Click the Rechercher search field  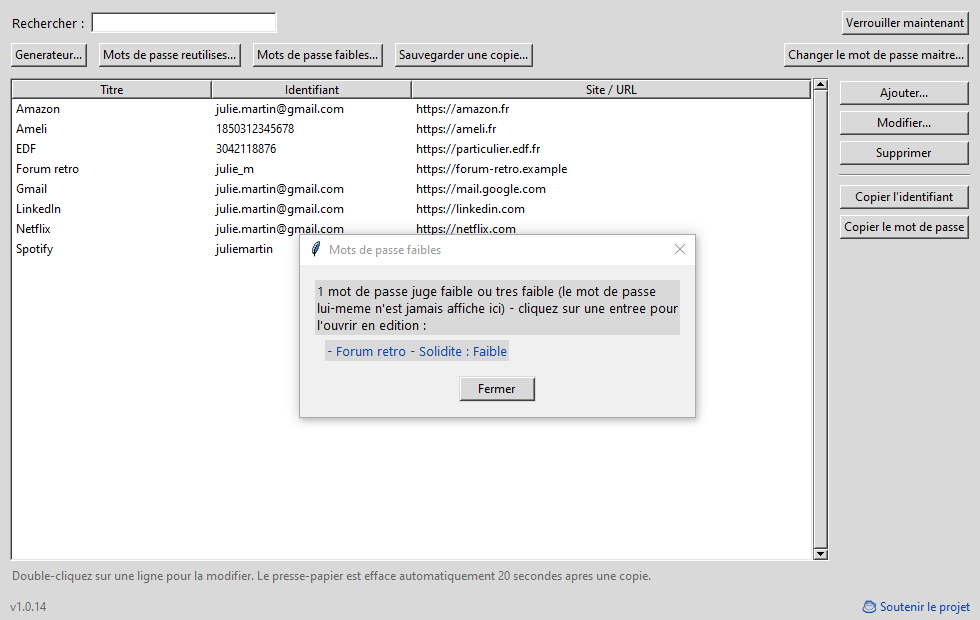pos(184,23)
